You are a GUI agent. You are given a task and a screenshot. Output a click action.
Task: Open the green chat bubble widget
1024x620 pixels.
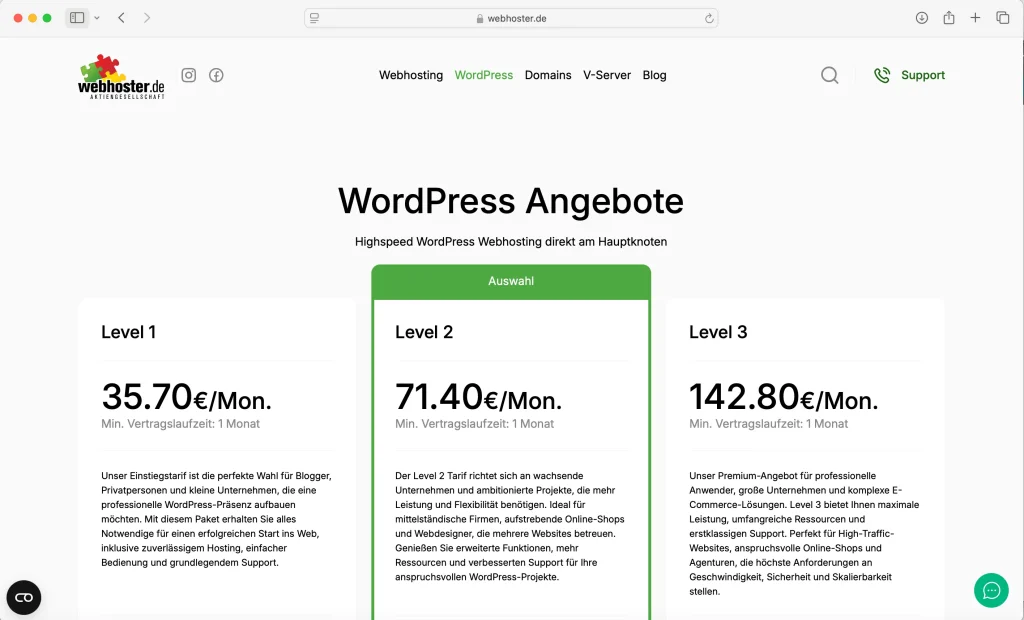pyautogui.click(x=991, y=590)
